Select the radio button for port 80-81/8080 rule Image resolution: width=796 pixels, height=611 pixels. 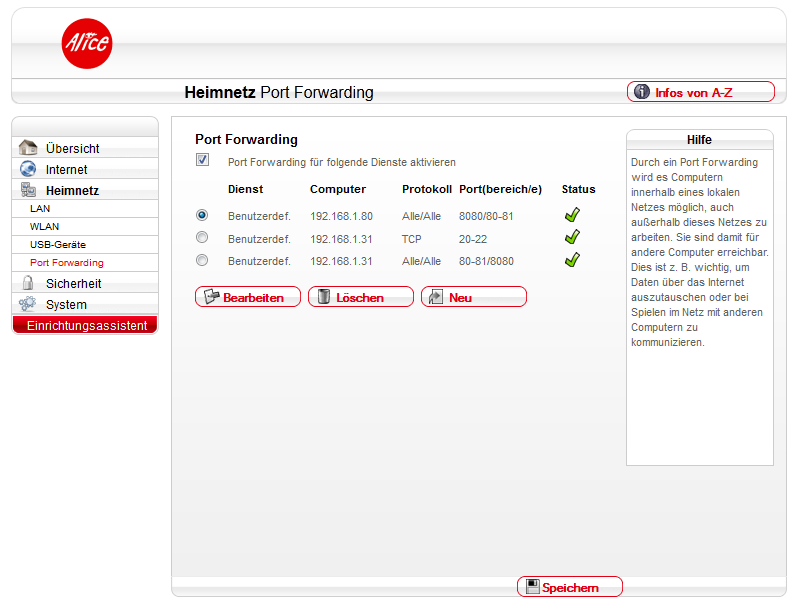coord(202,260)
